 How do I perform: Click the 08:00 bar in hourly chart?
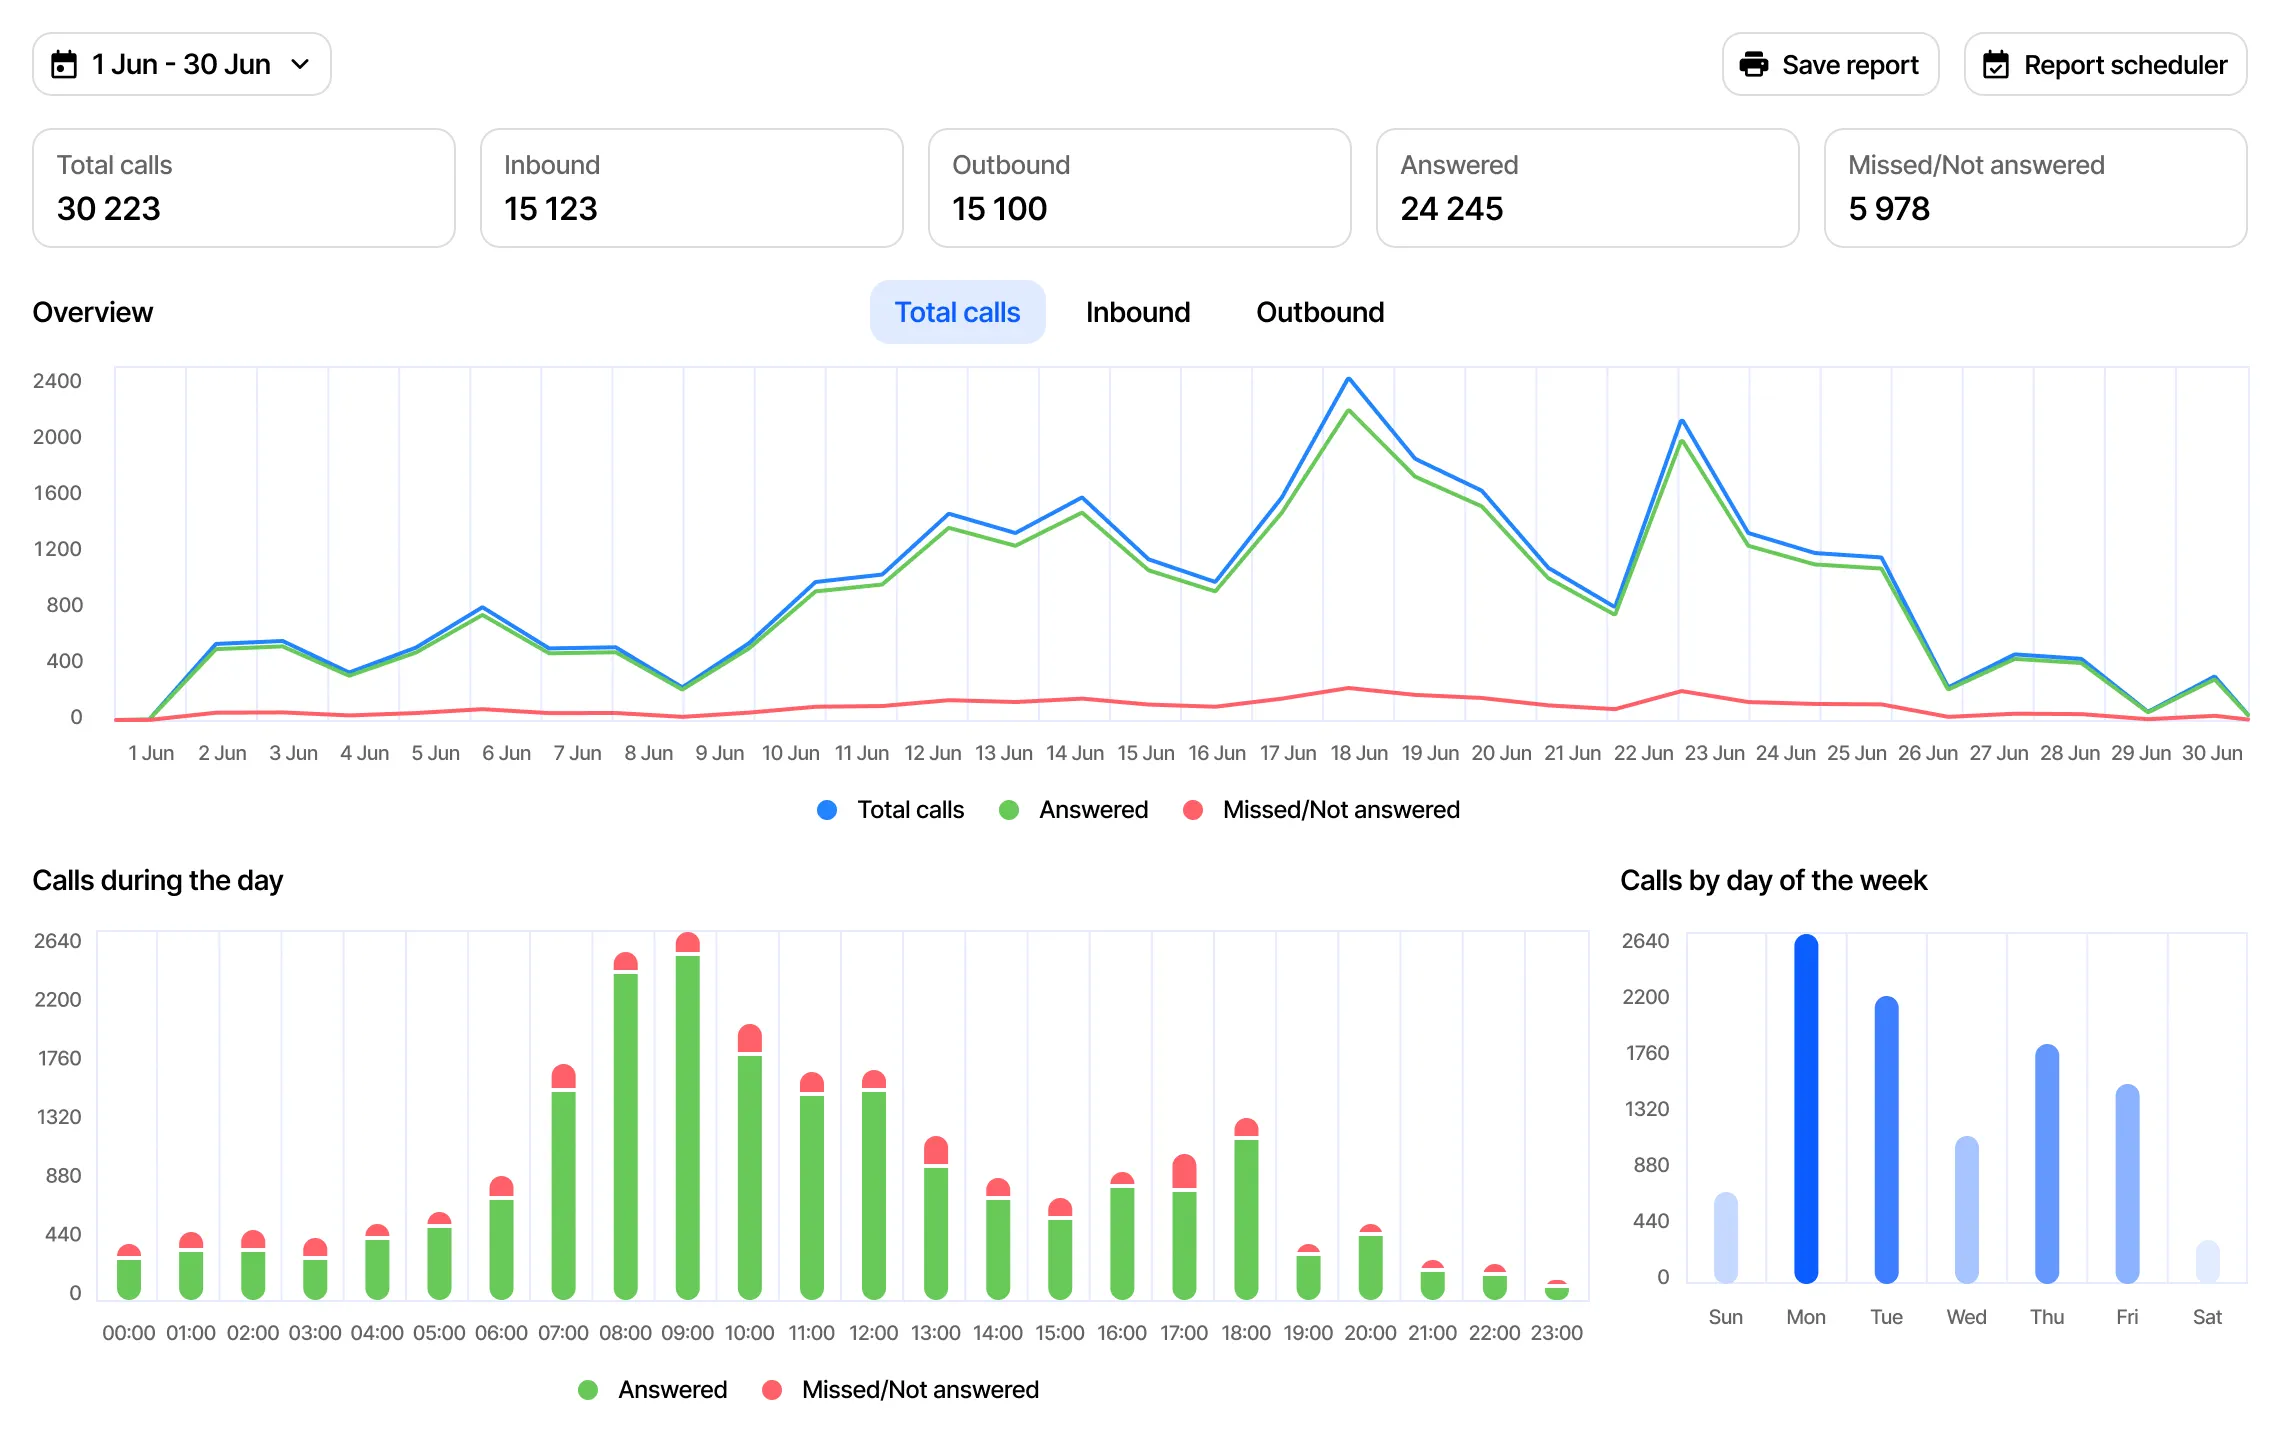click(x=626, y=1126)
